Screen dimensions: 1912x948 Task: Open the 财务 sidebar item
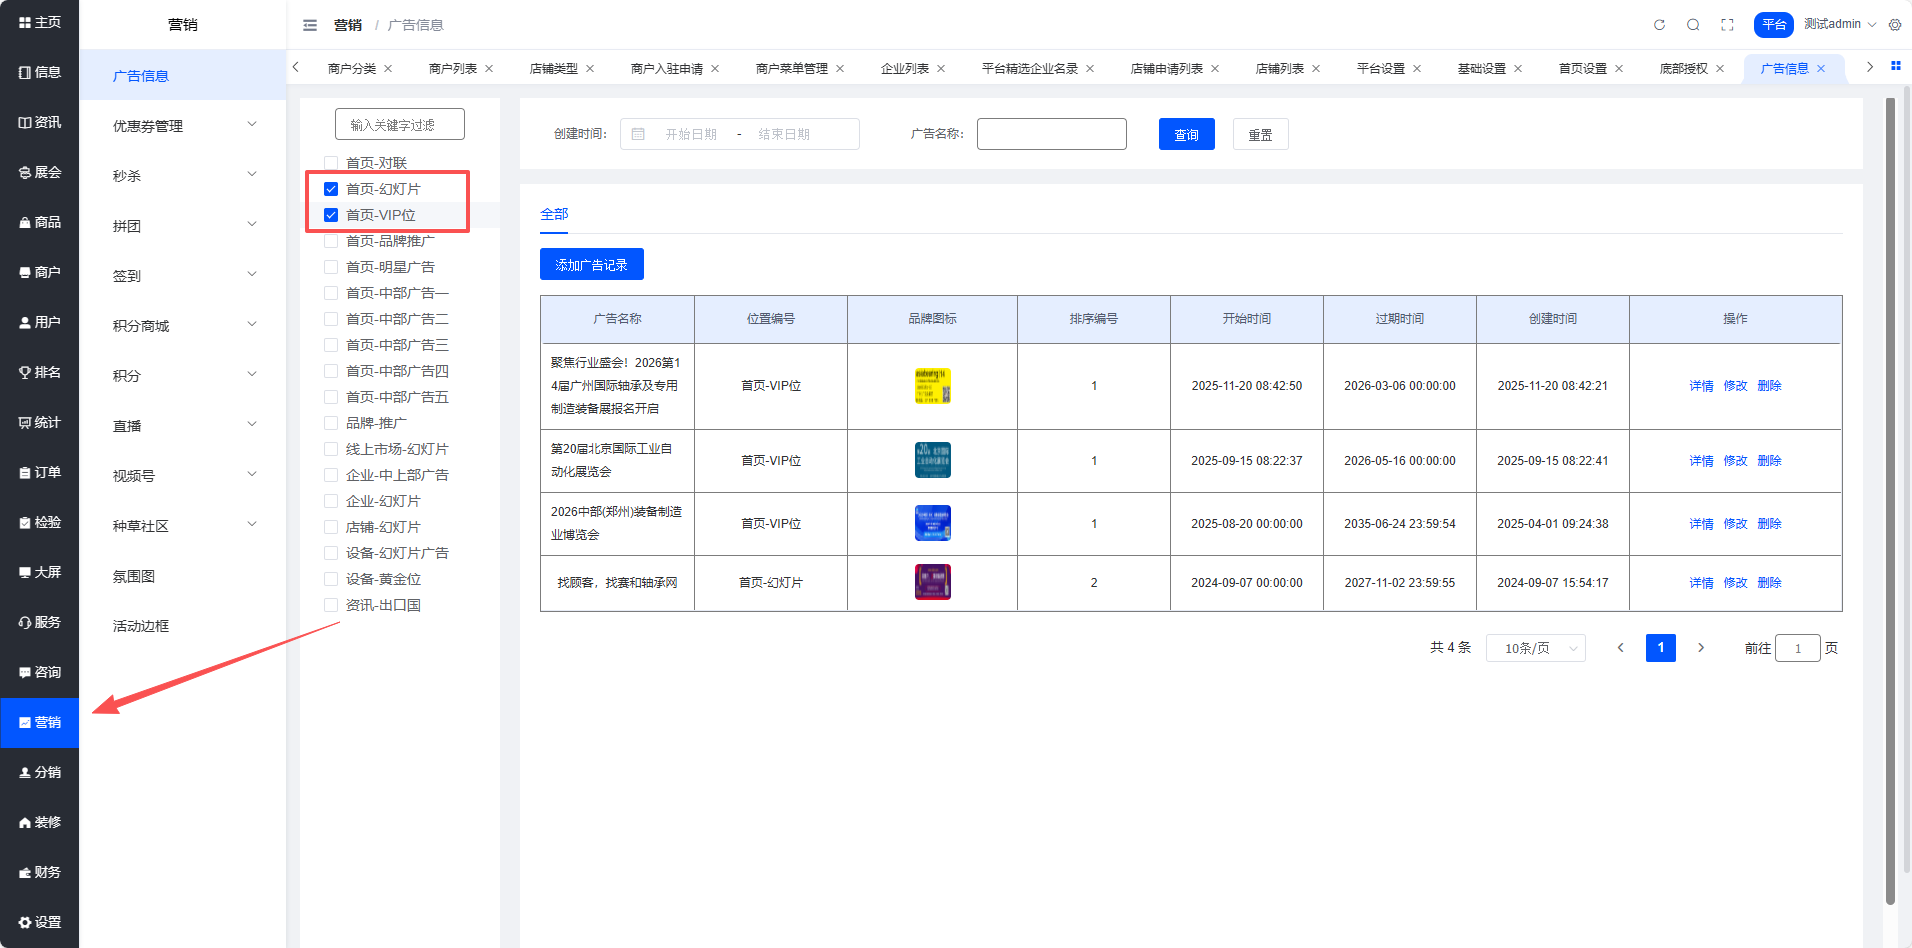pyautogui.click(x=40, y=872)
